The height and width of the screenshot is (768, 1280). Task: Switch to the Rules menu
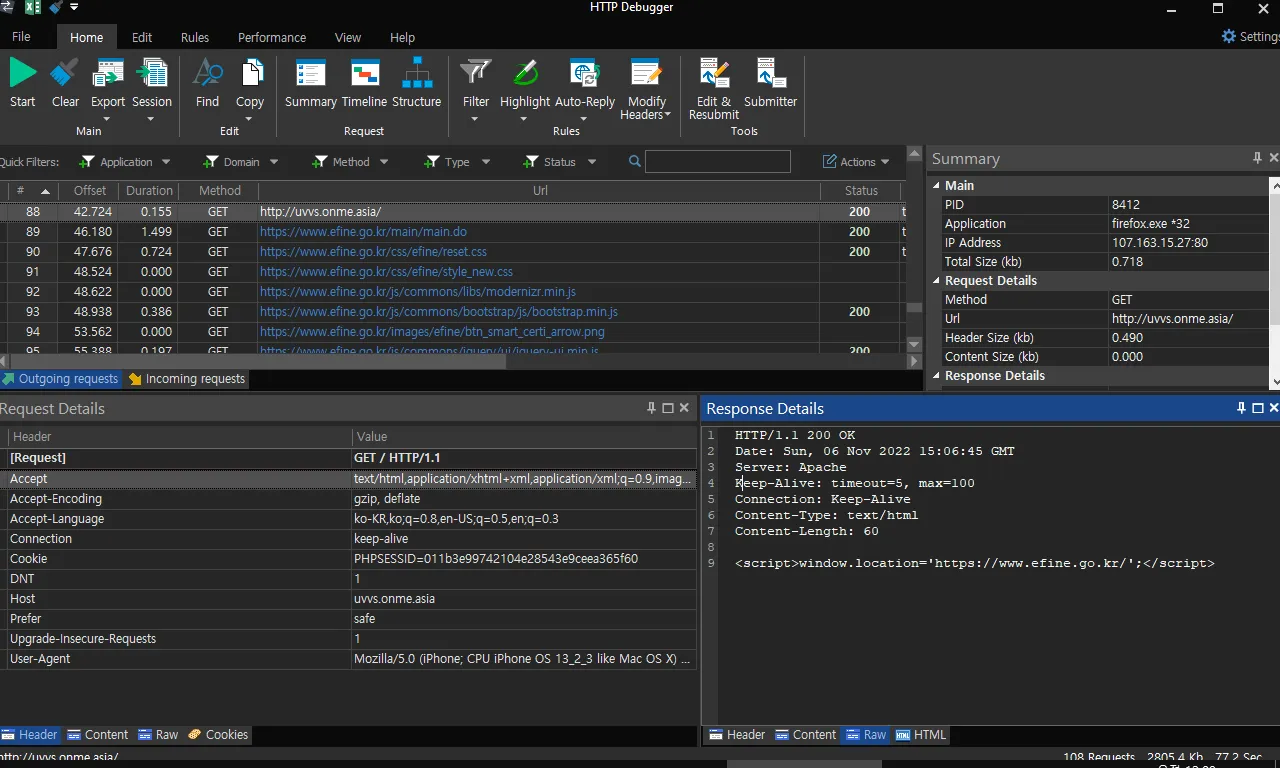194,37
